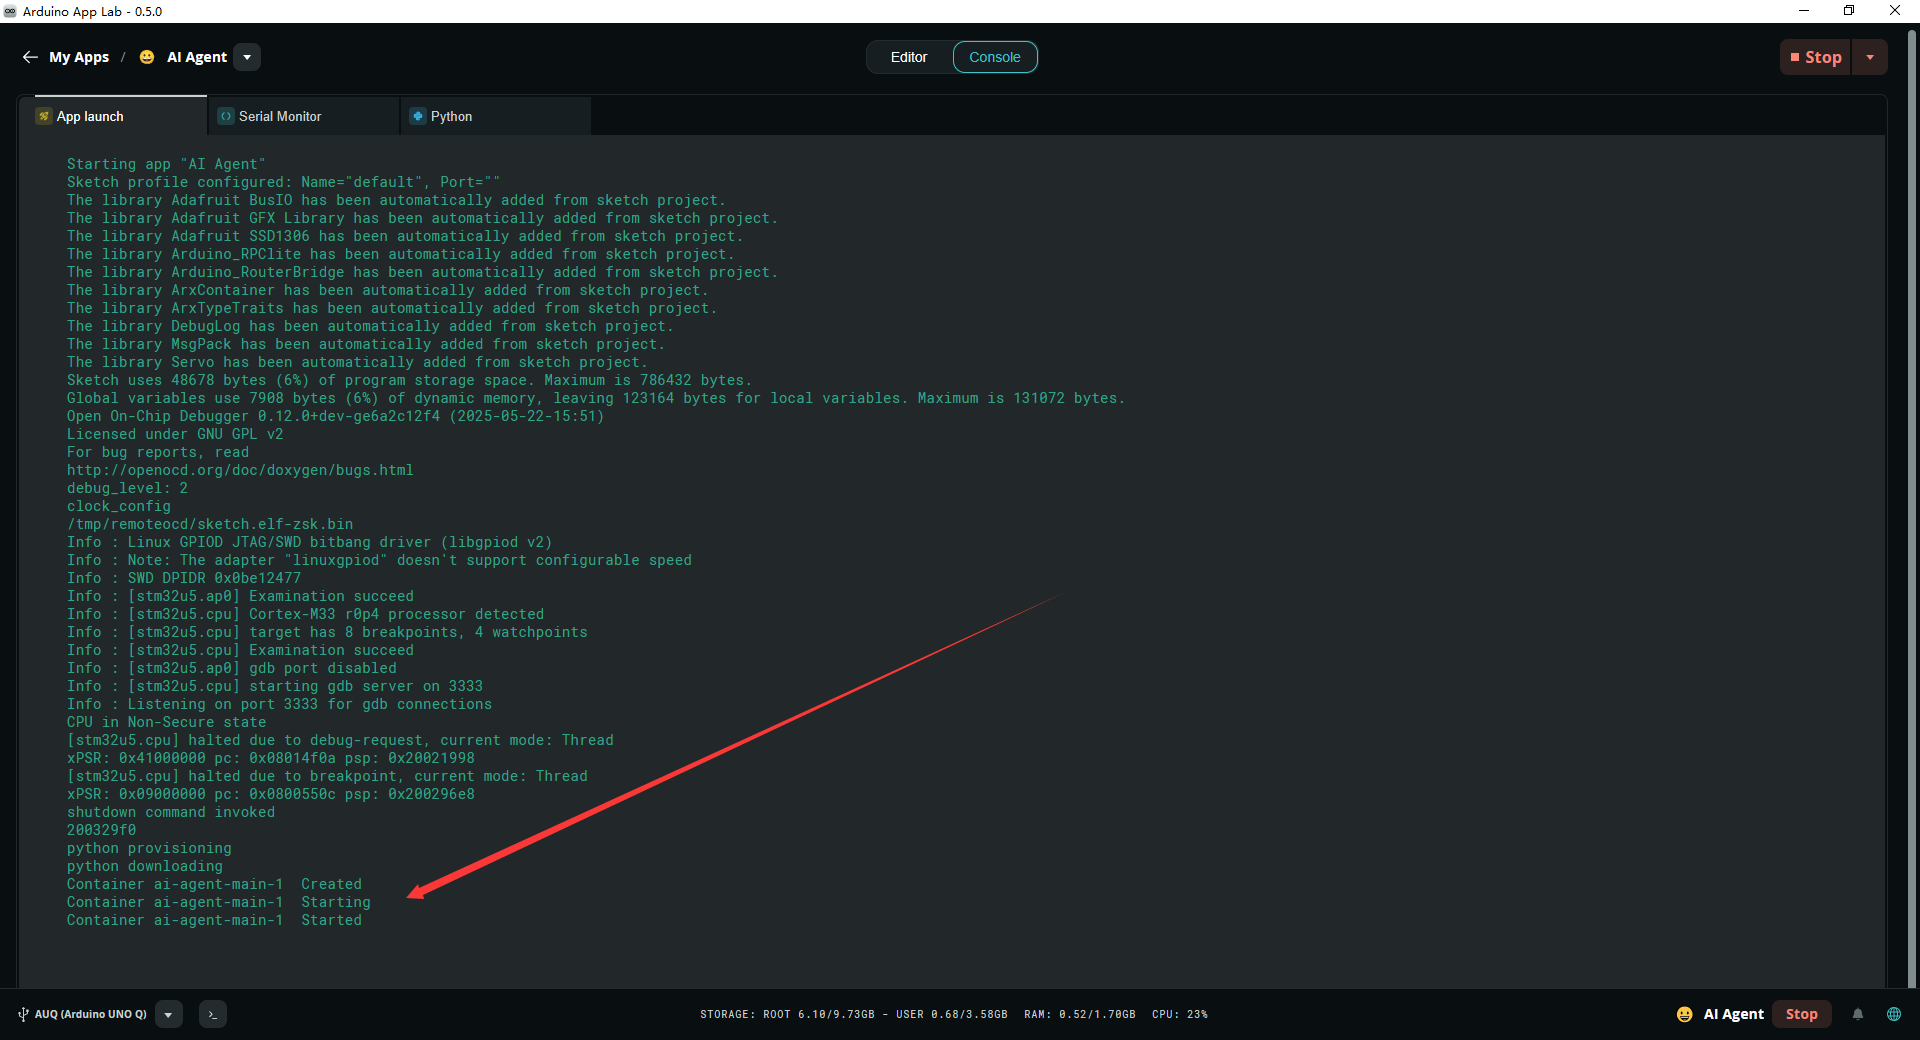Close the Arduino App Lab window
Screen dimensions: 1920x1040
pyautogui.click(x=1895, y=11)
